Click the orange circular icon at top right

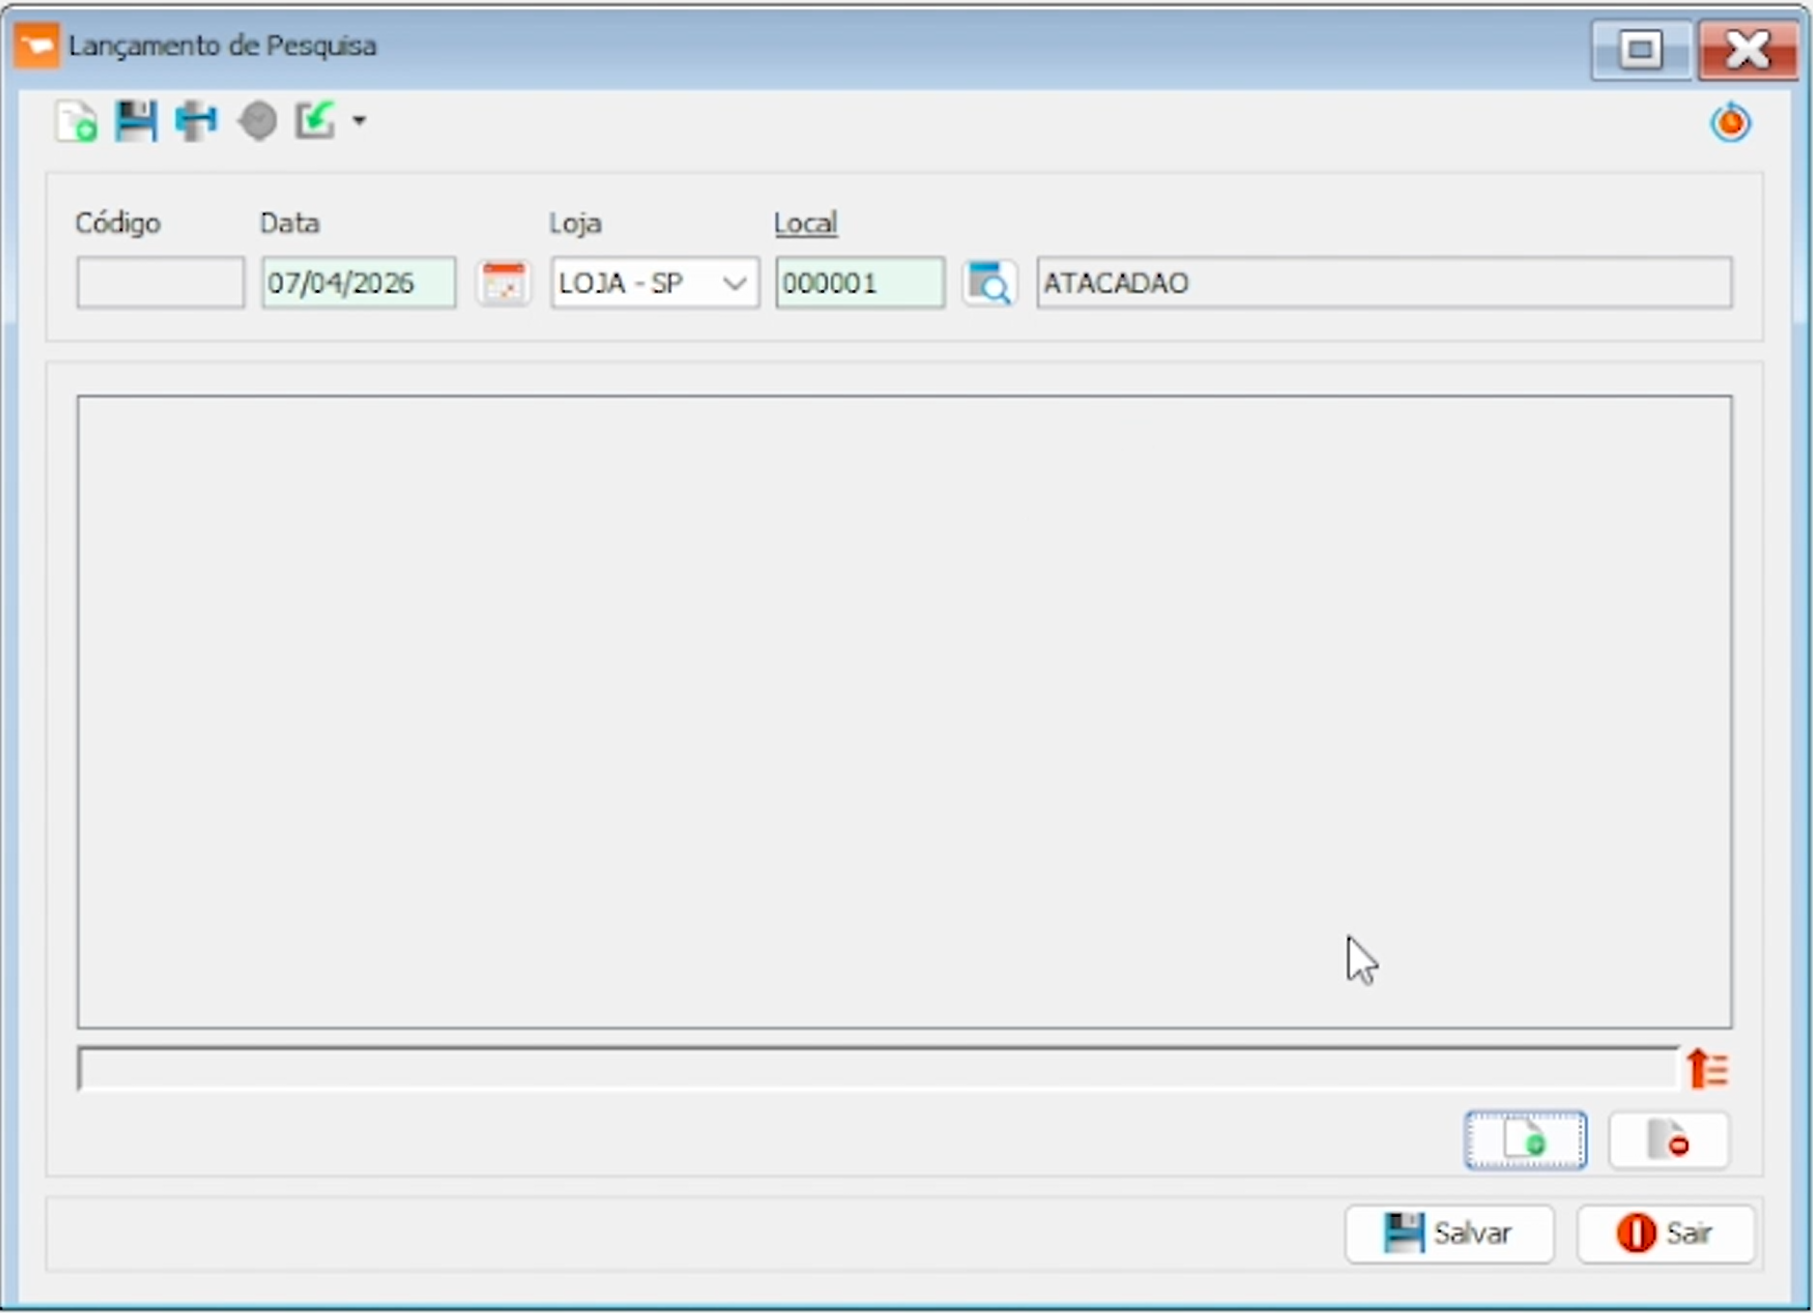pyautogui.click(x=1730, y=124)
